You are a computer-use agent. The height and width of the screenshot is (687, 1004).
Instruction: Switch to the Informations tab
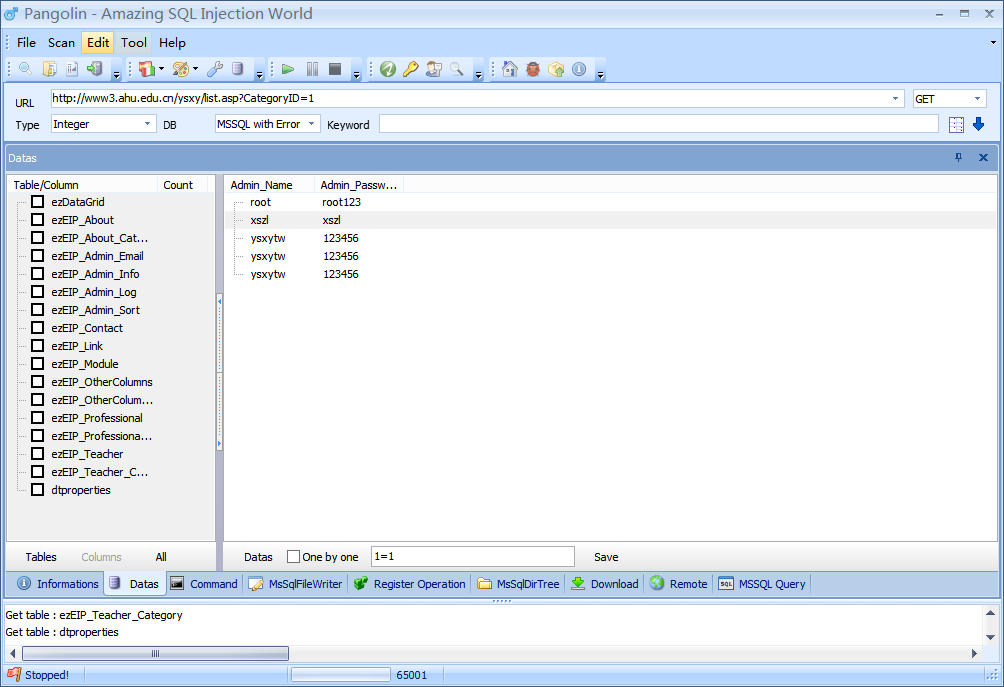(58, 584)
